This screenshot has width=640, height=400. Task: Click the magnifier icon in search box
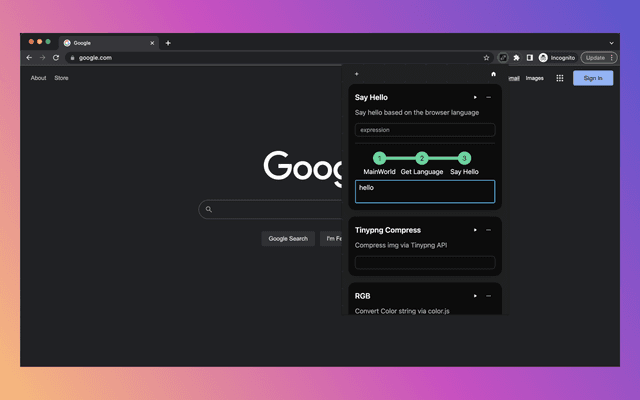click(209, 209)
